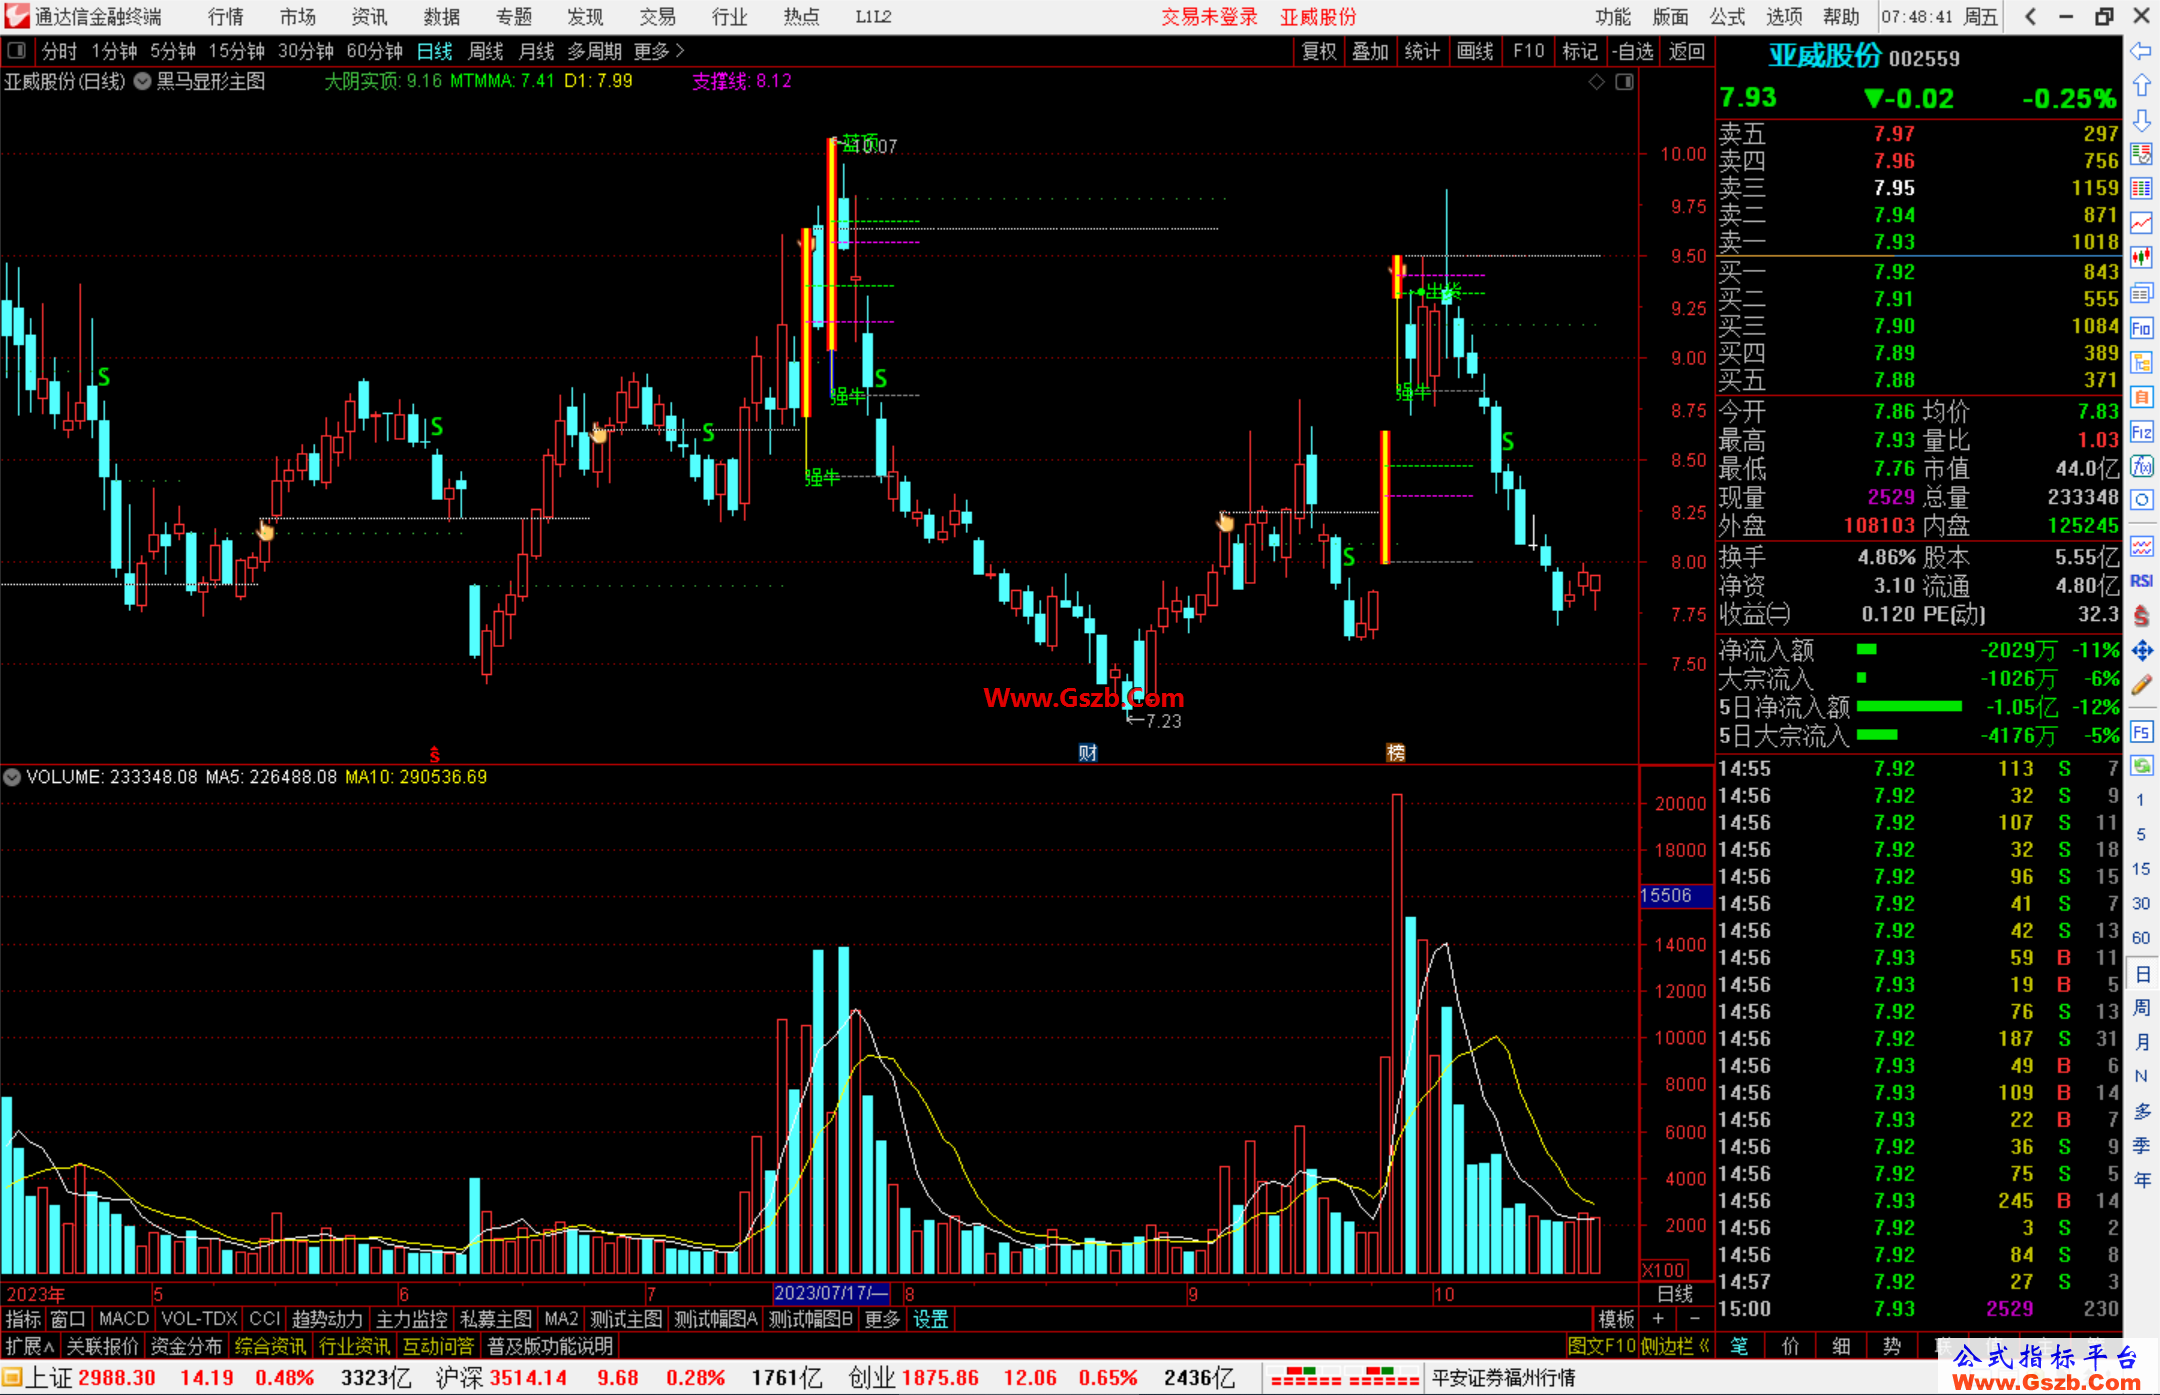
Task: Open the 版面 layout menu
Action: pyautogui.click(x=1670, y=16)
